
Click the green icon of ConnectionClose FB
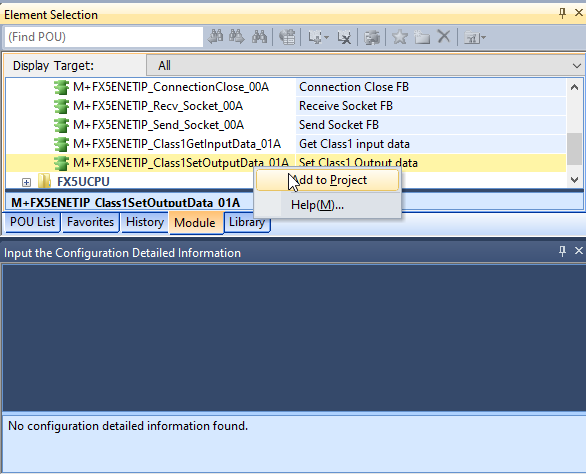coord(61,87)
